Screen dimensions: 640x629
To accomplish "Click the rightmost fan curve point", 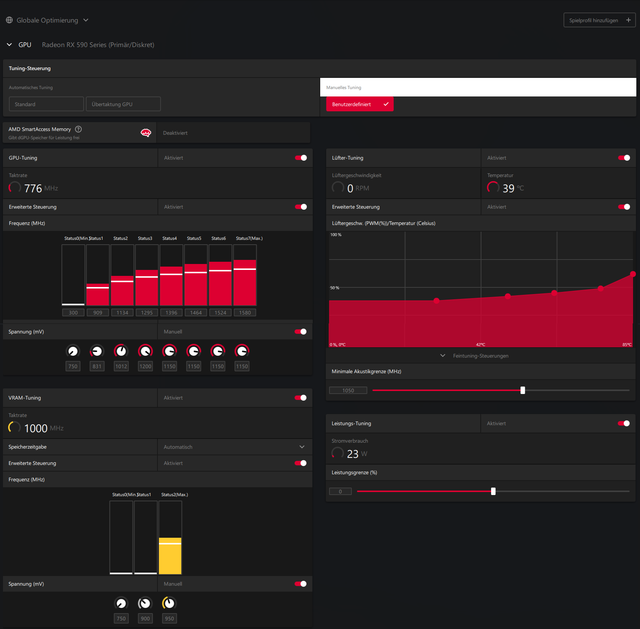I will point(633,274).
